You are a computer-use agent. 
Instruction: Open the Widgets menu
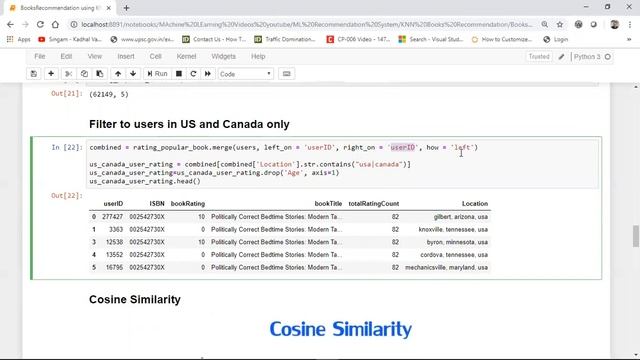pyautogui.click(x=223, y=56)
